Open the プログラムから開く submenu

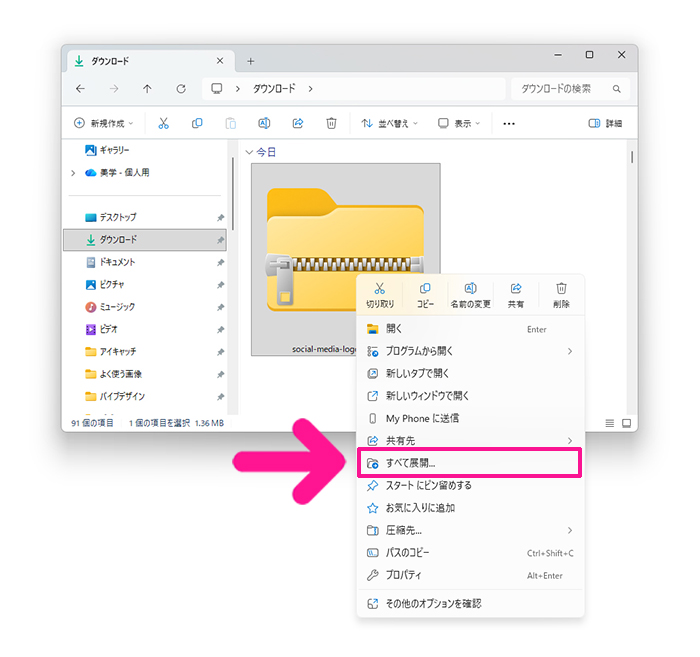pos(470,351)
